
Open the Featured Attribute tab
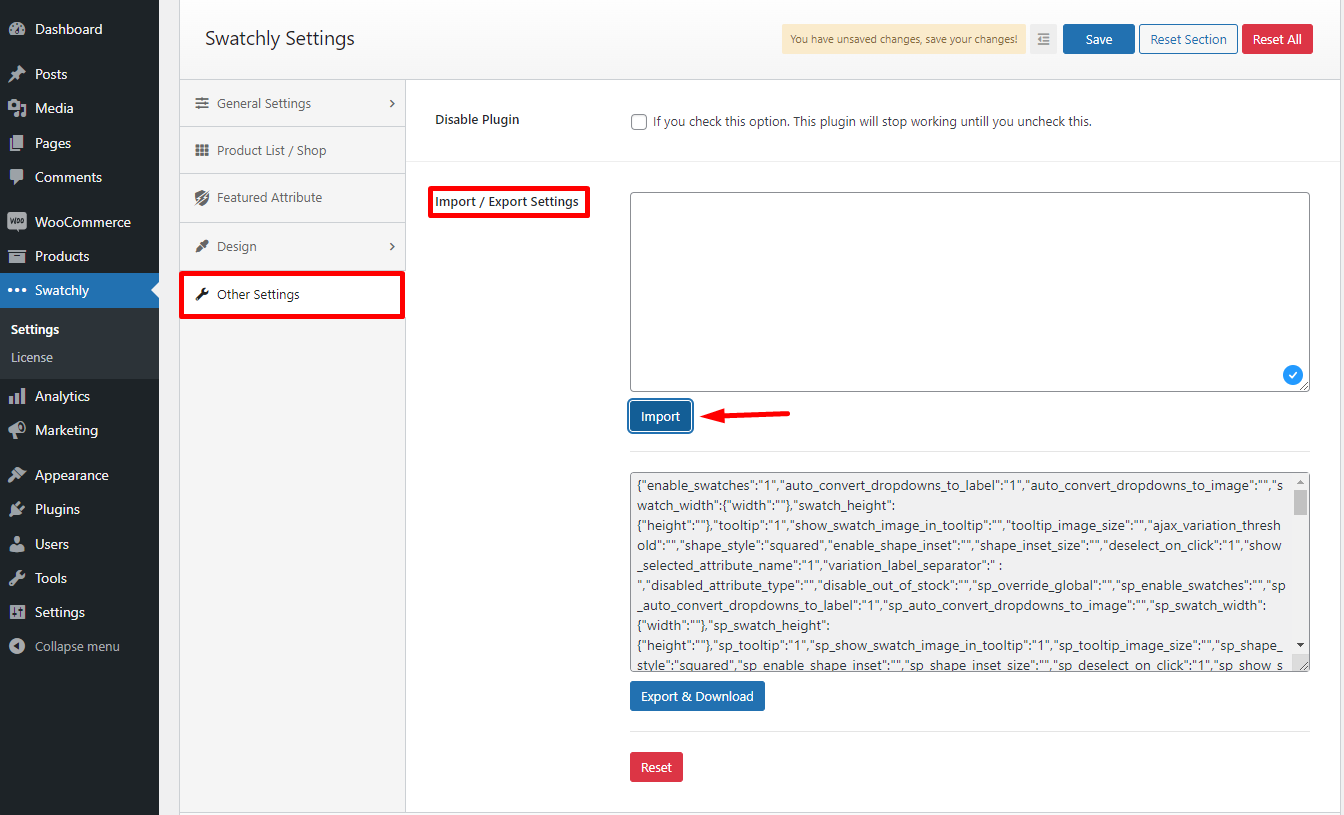292,198
